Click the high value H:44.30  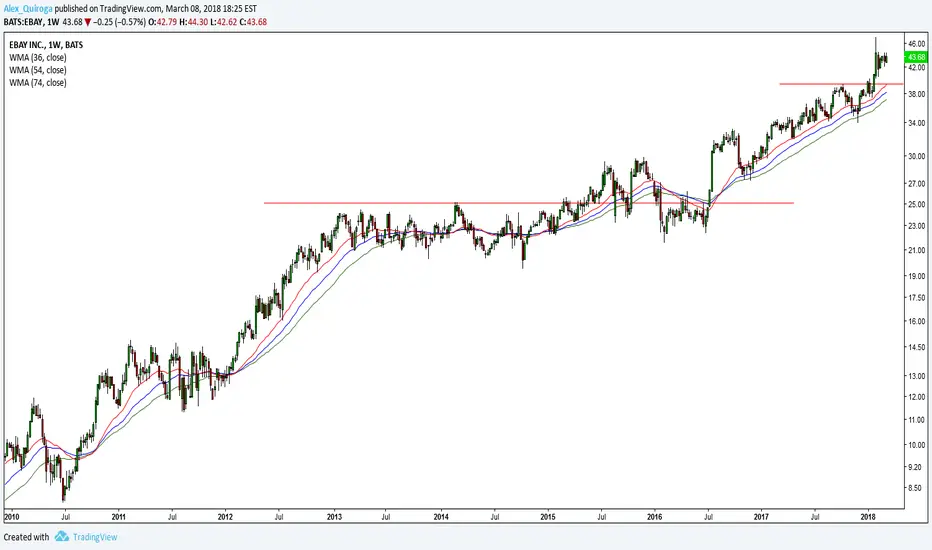coord(194,22)
